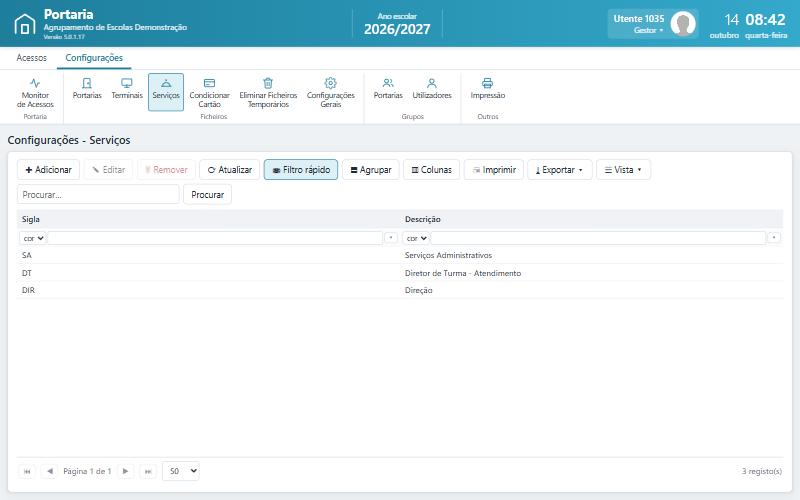The height and width of the screenshot is (500, 800).
Task: Clear the Sigla column filter
Action: click(x=391, y=238)
